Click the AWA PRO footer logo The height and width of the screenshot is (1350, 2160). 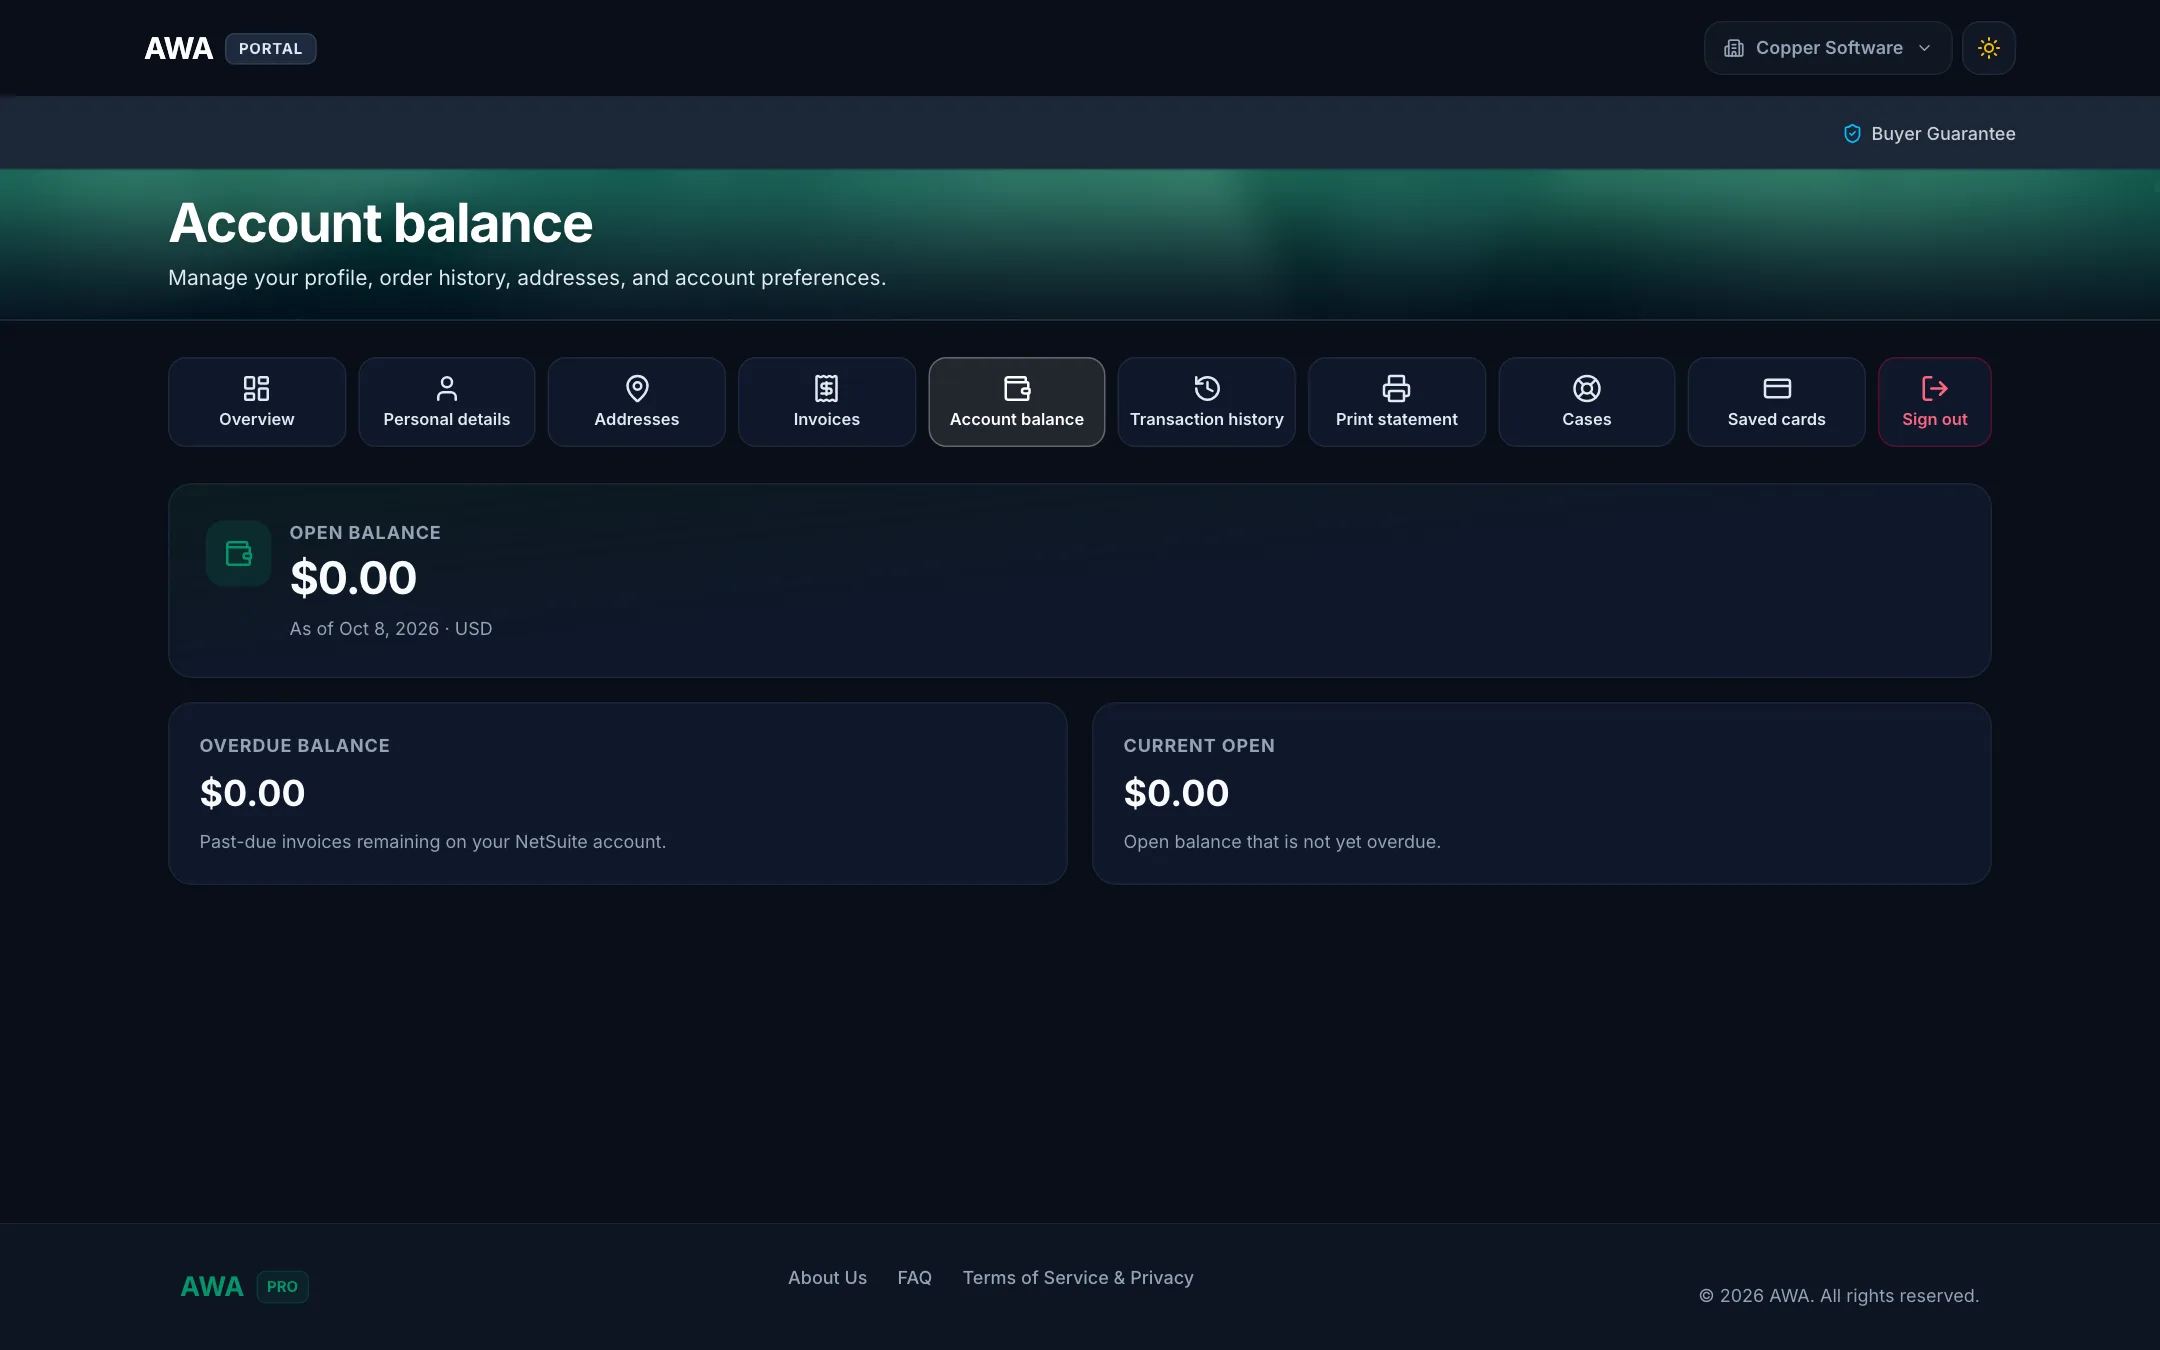(x=244, y=1287)
